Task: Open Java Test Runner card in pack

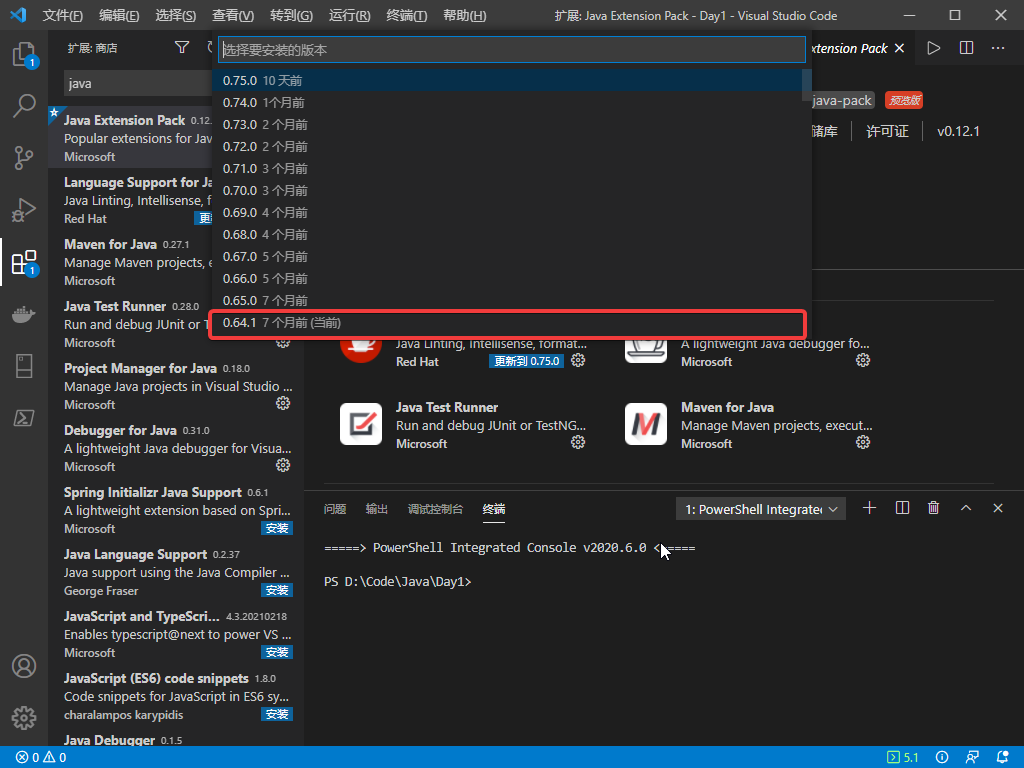Action: pyautogui.click(x=463, y=424)
